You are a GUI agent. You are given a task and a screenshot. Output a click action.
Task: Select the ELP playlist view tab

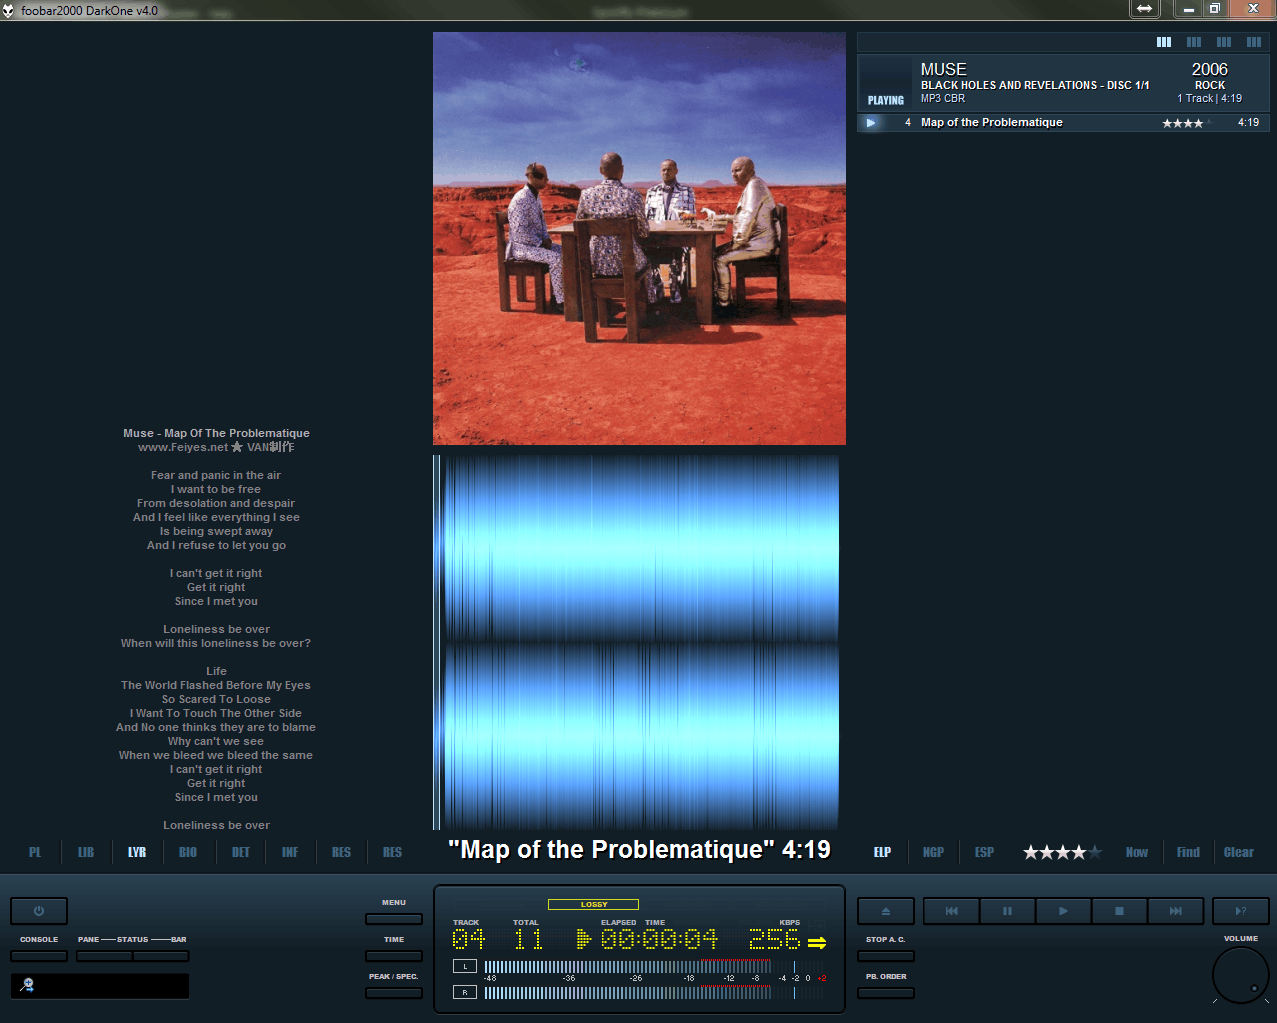[x=882, y=852]
